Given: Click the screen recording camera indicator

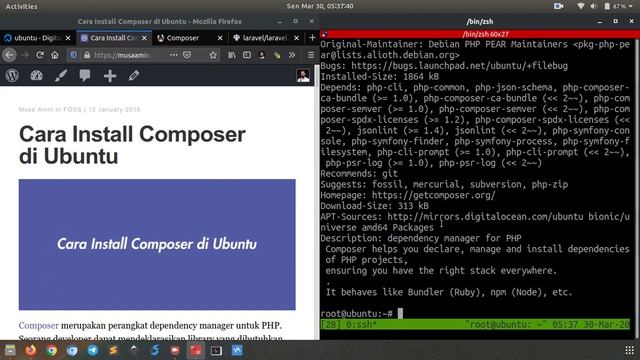Looking at the screenshot, I should click(x=558, y=6).
